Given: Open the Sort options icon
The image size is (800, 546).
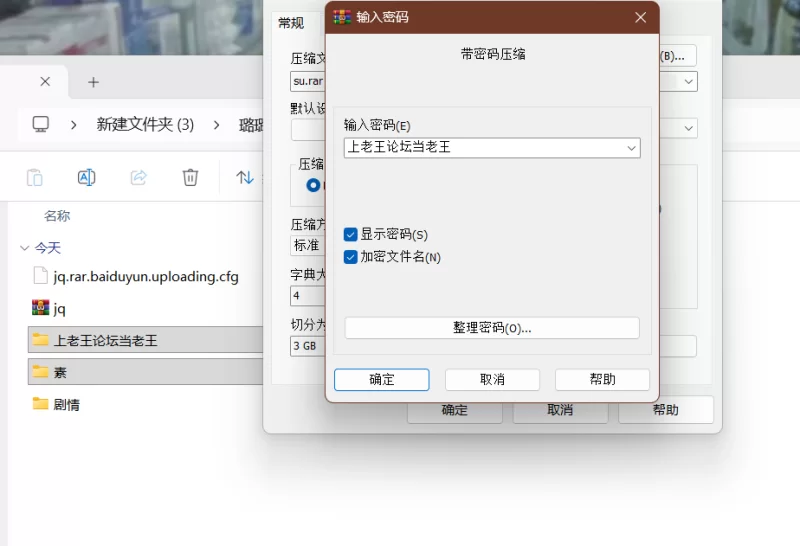Looking at the screenshot, I should (x=245, y=178).
